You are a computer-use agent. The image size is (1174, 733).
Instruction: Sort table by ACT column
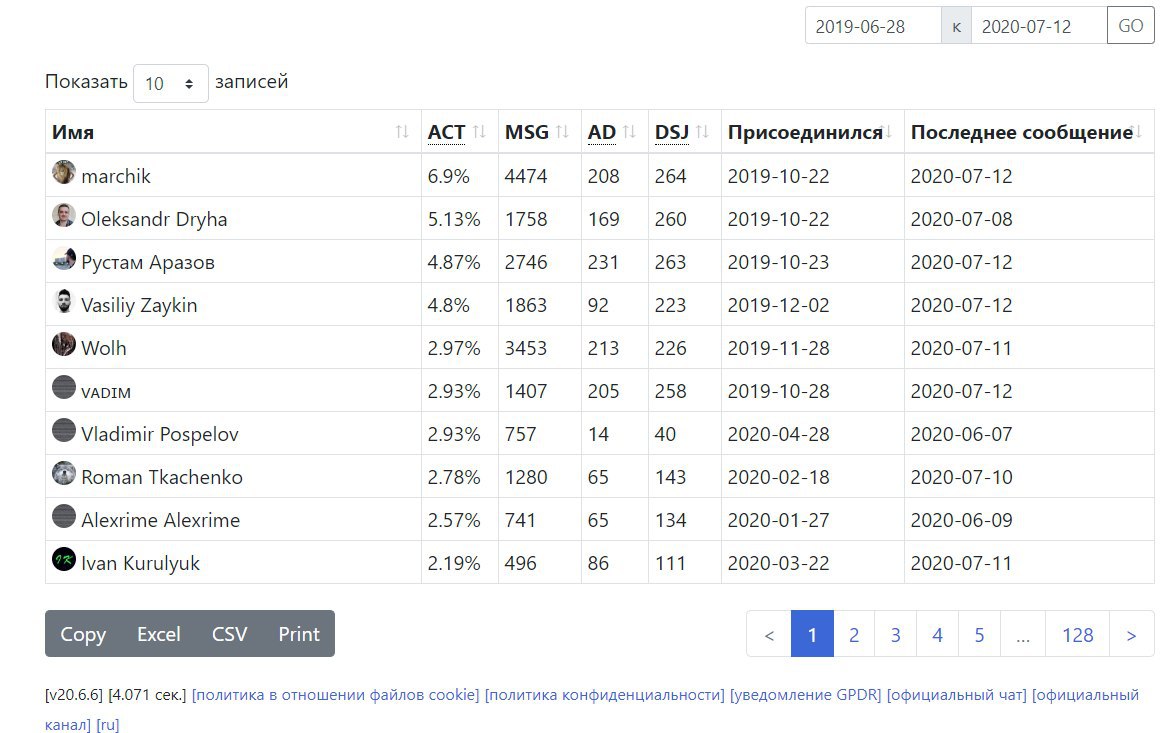(459, 132)
